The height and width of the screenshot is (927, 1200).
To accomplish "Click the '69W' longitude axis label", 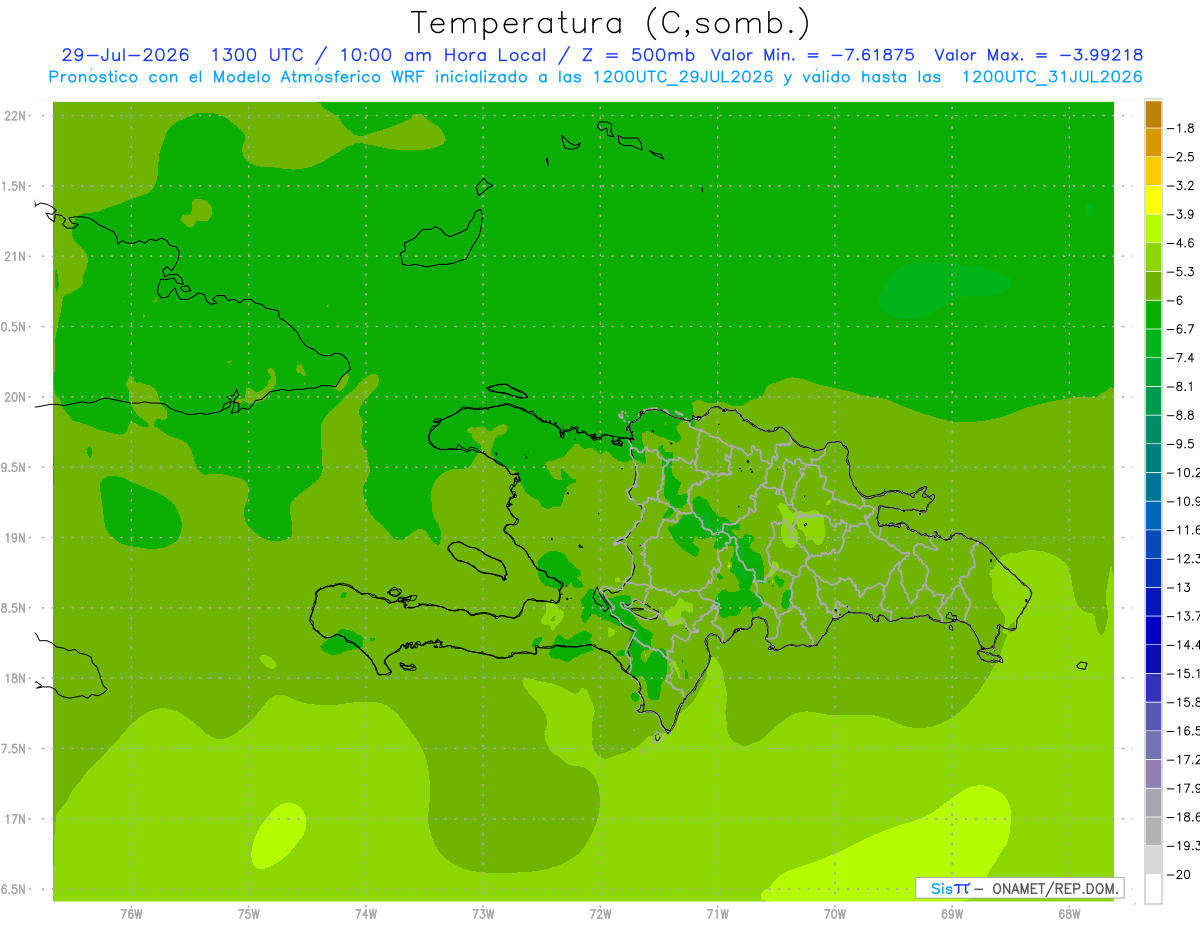I will point(952,914).
